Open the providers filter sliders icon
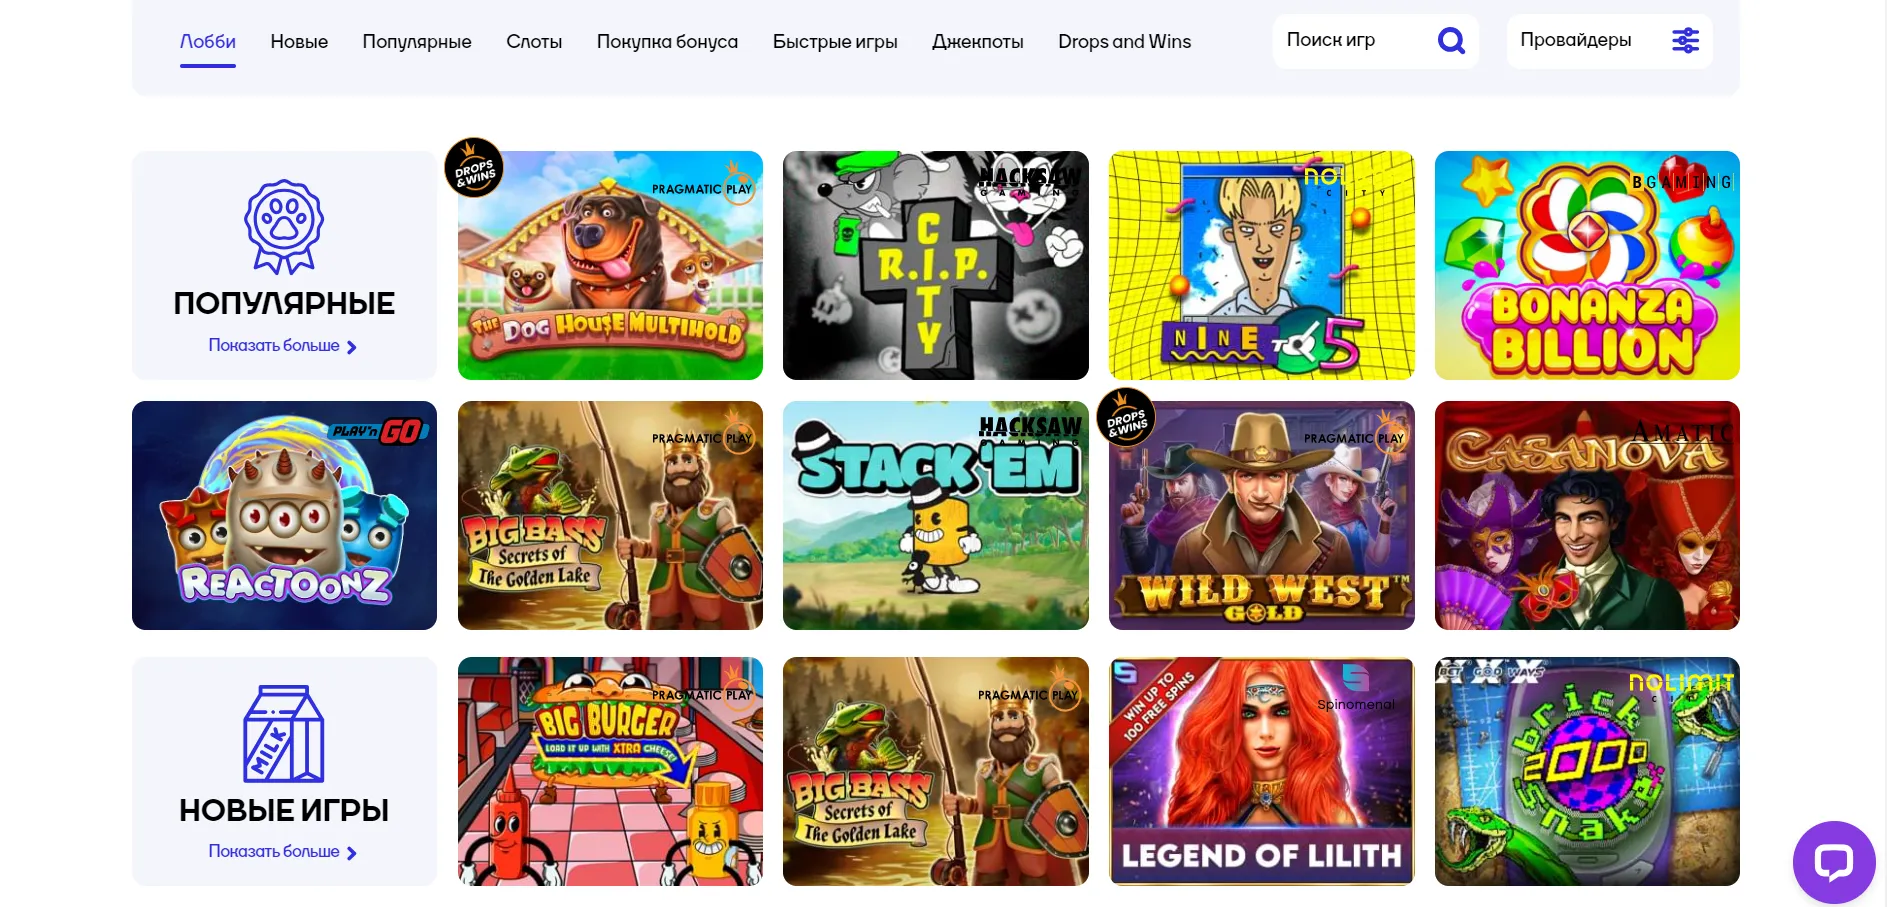 pos(1685,41)
